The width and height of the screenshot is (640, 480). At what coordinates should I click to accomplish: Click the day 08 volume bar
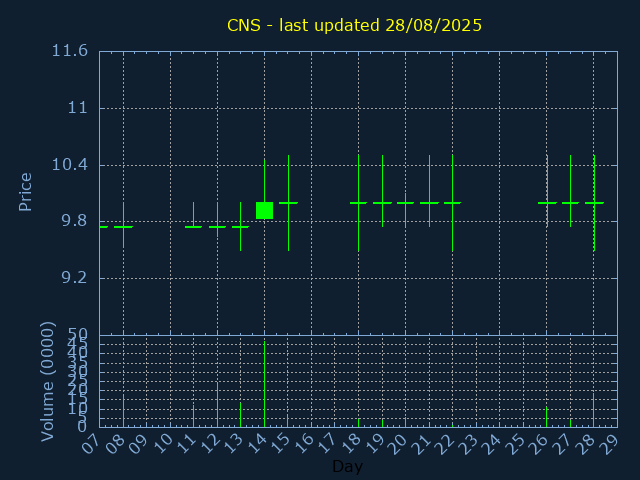123,411
